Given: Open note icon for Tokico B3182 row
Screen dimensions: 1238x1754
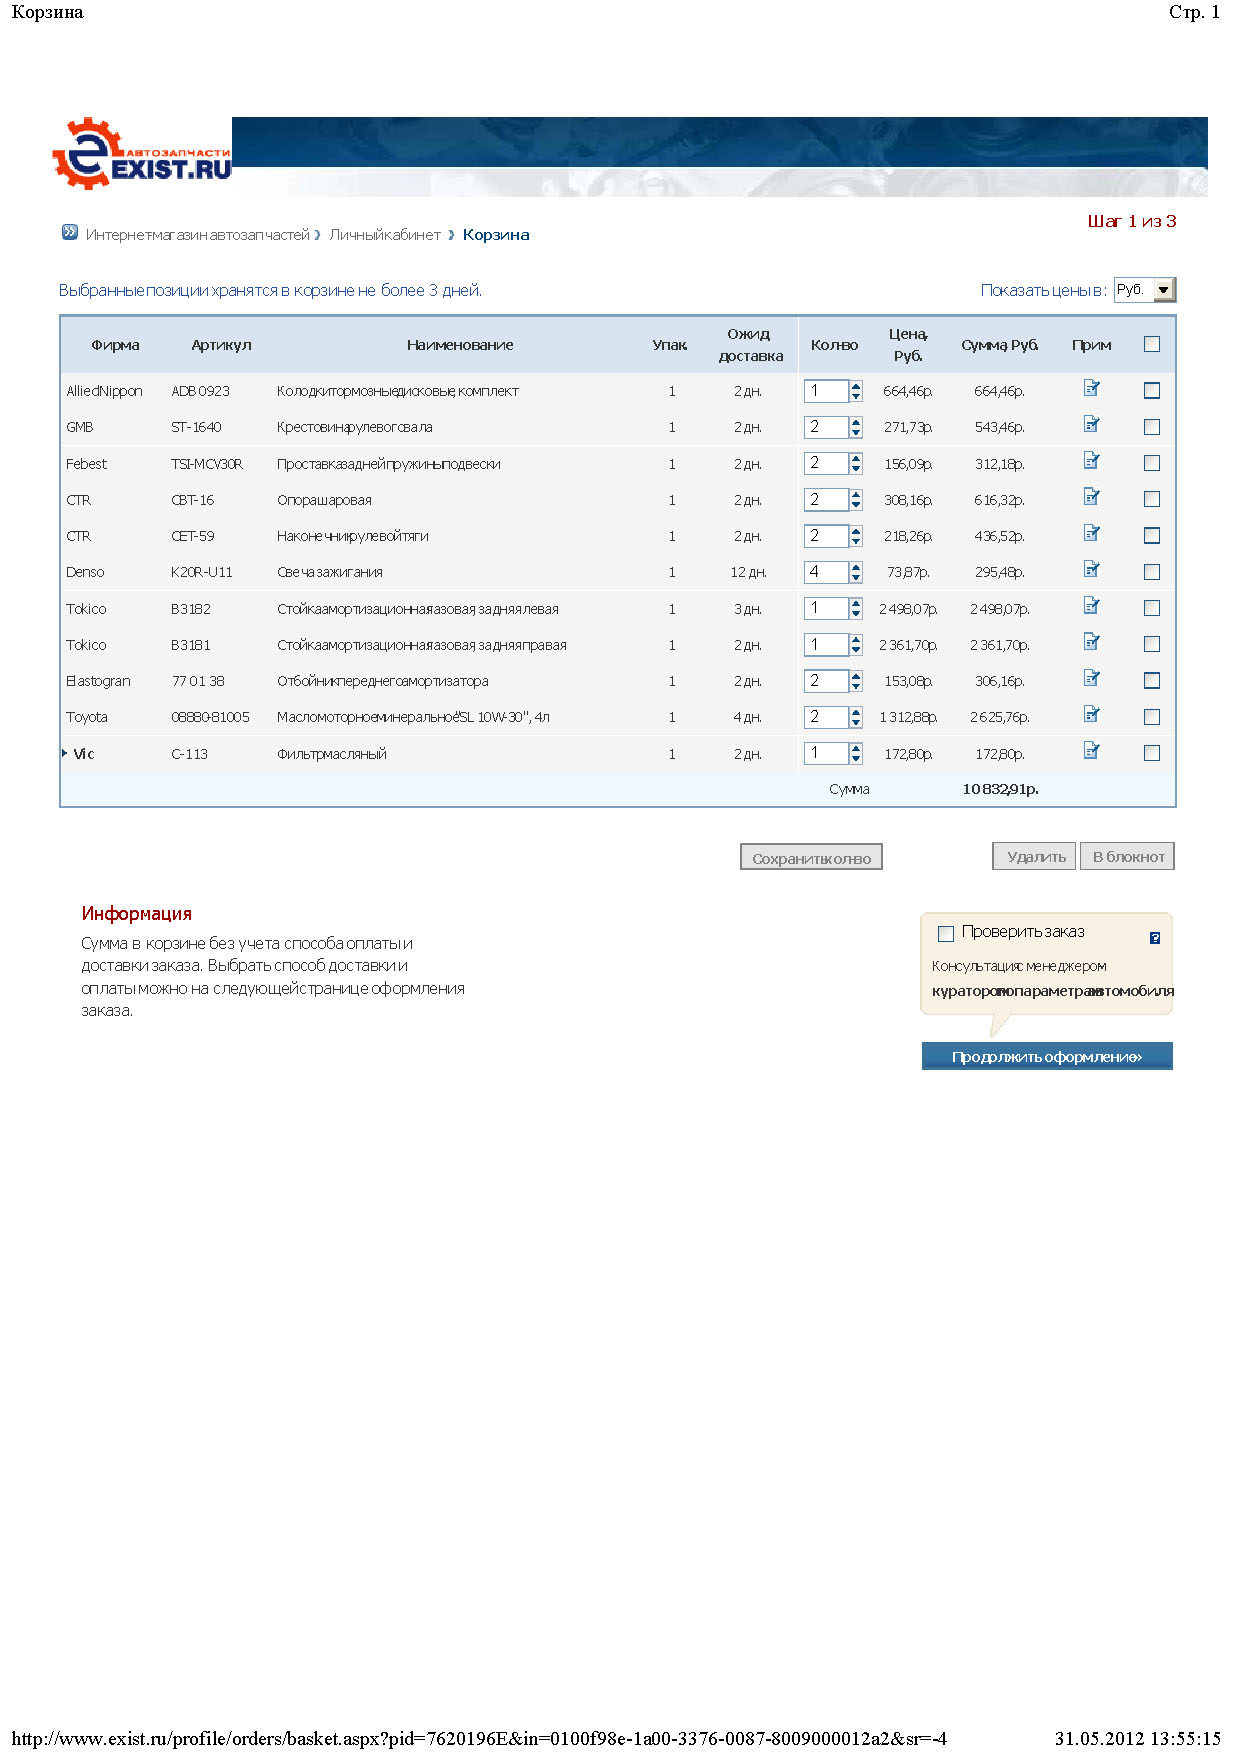Looking at the screenshot, I should coord(1091,606).
